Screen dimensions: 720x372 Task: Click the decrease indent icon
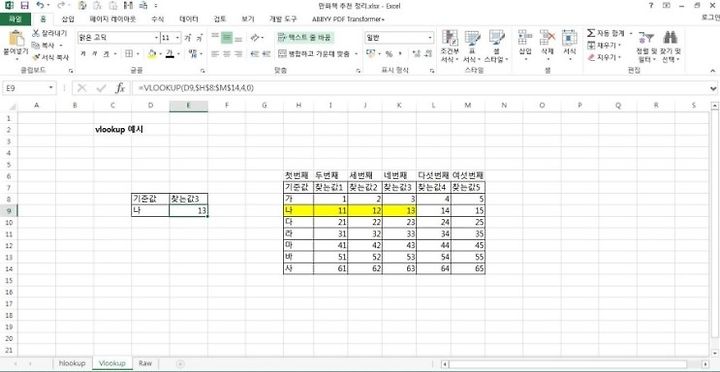pos(254,54)
